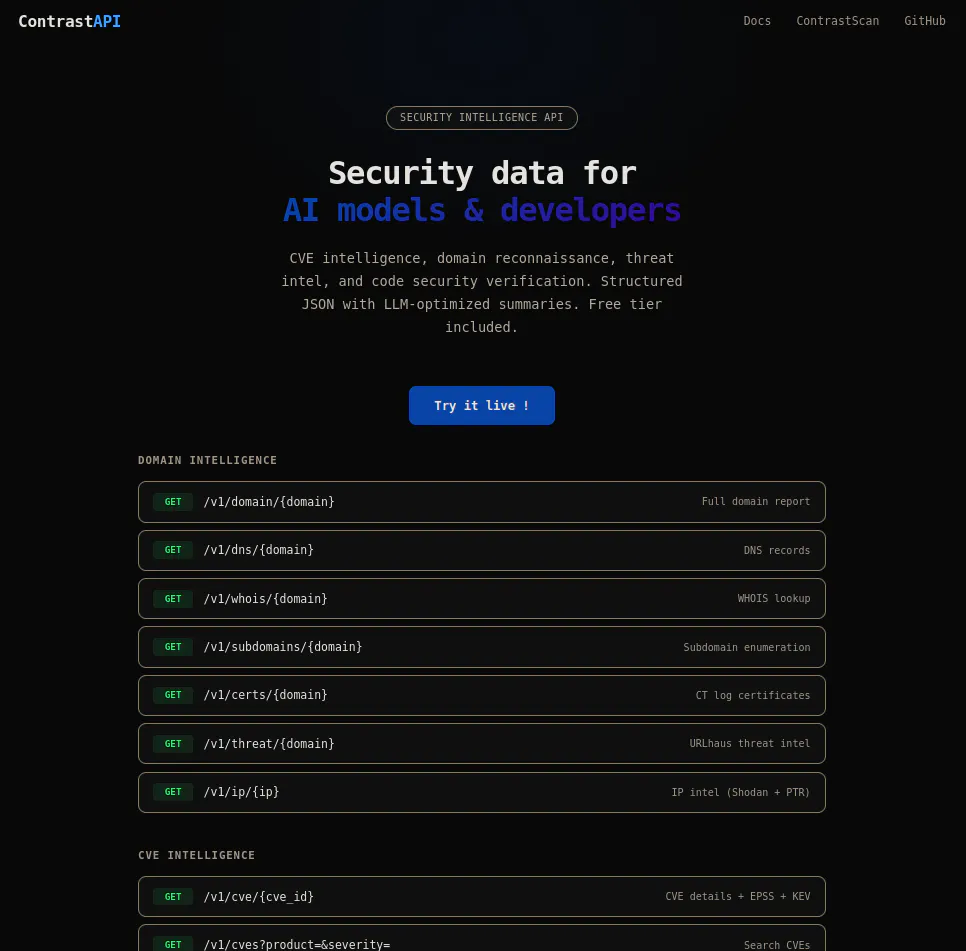
Task: Select the /v1/ip/{ip} endpoint row
Action: (x=482, y=792)
